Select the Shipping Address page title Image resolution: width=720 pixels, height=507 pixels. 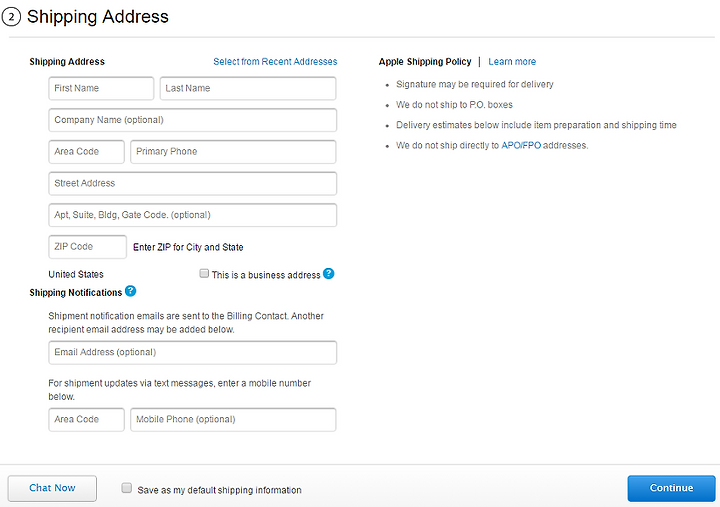tap(98, 17)
